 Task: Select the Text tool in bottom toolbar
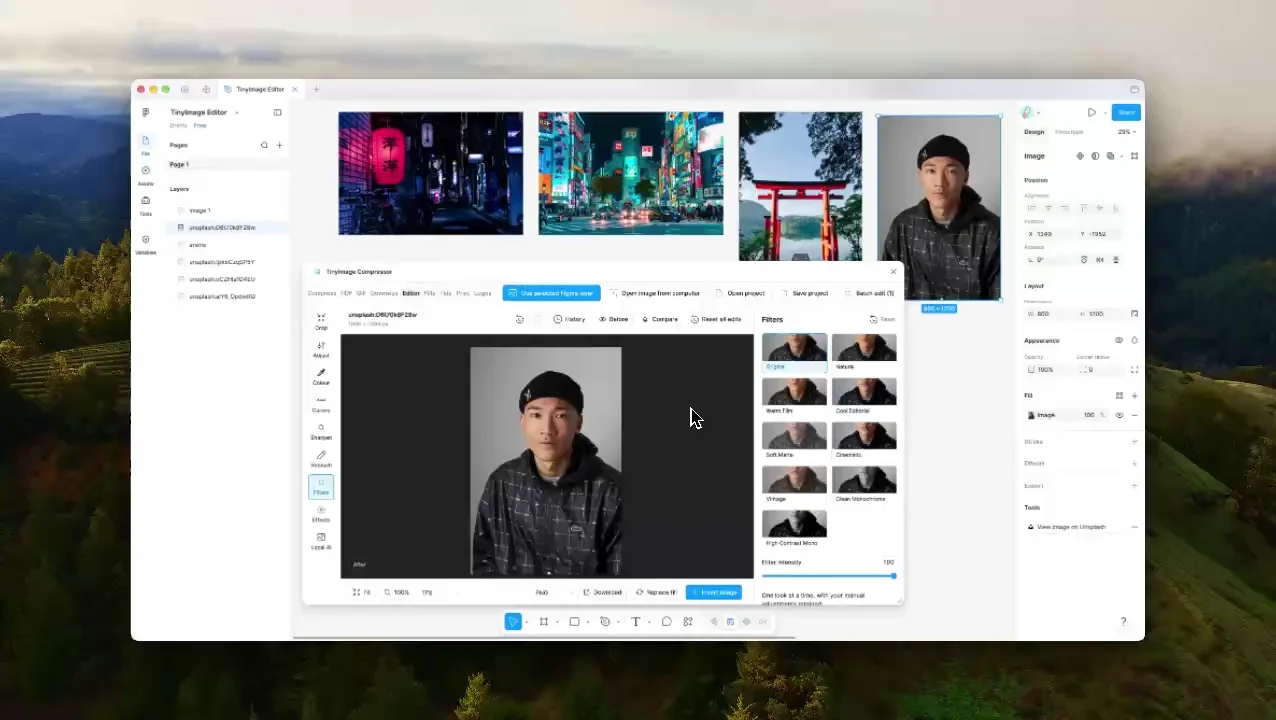635,622
